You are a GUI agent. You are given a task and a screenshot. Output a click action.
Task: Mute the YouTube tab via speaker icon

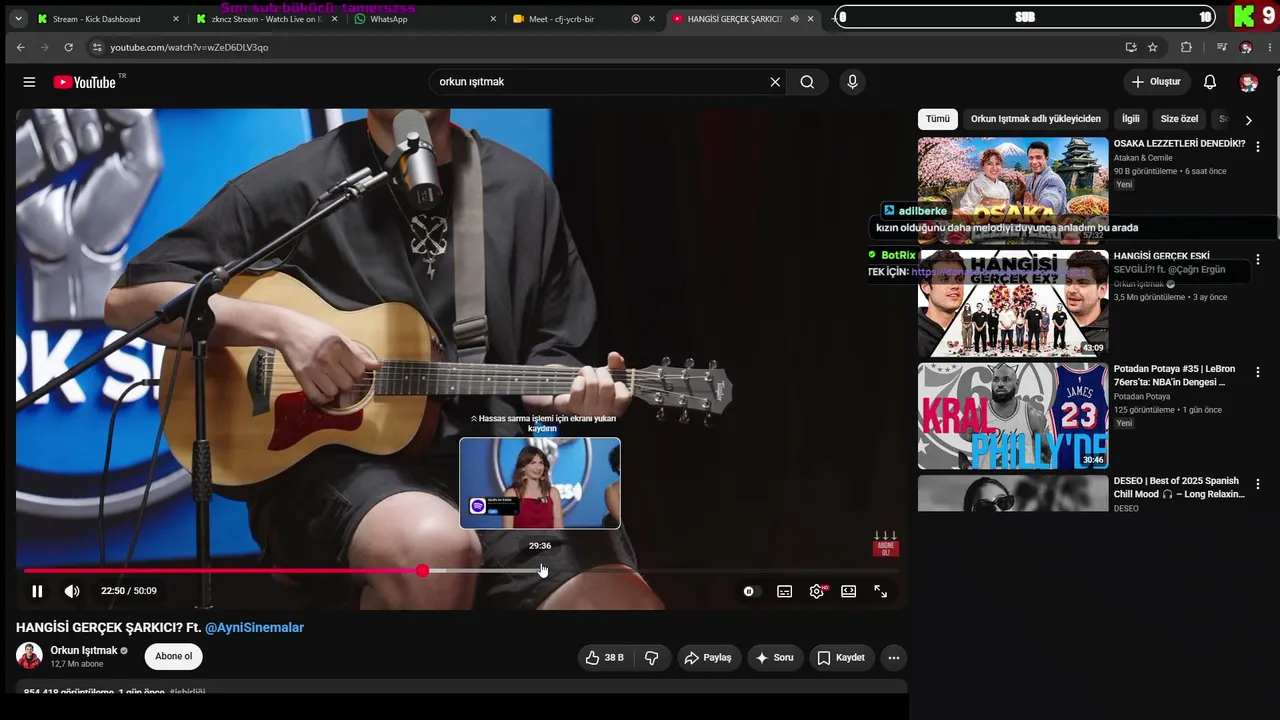[x=794, y=19]
